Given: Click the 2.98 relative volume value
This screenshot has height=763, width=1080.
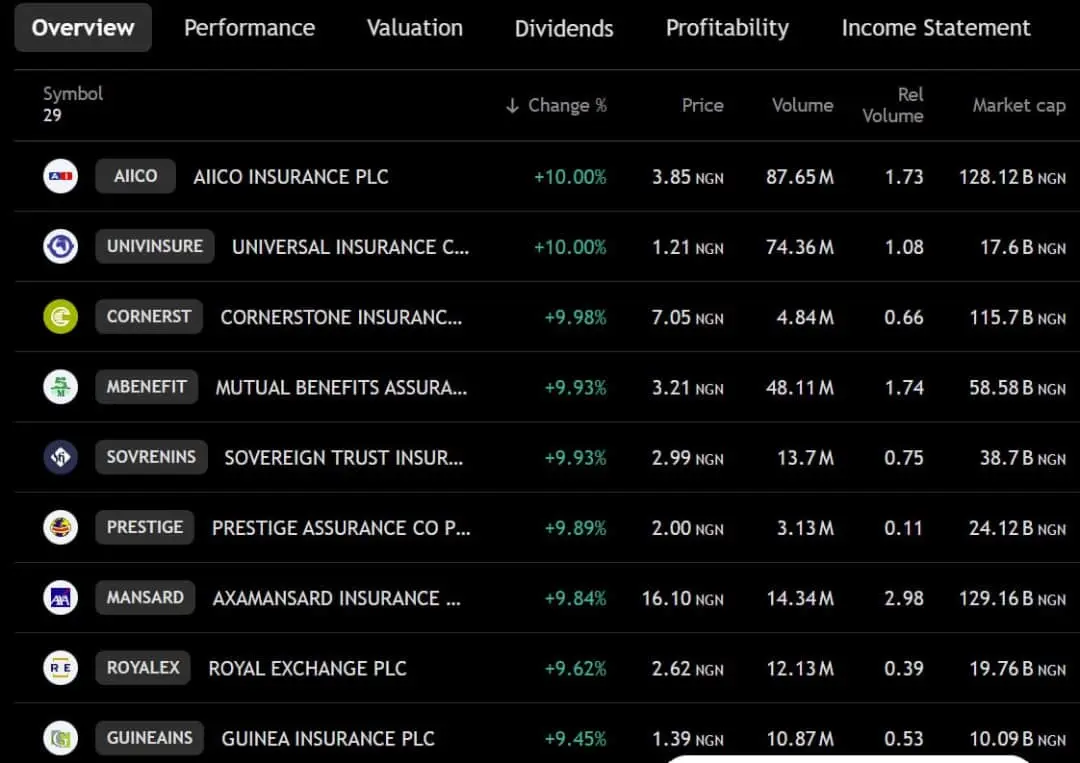Looking at the screenshot, I should 904,598.
